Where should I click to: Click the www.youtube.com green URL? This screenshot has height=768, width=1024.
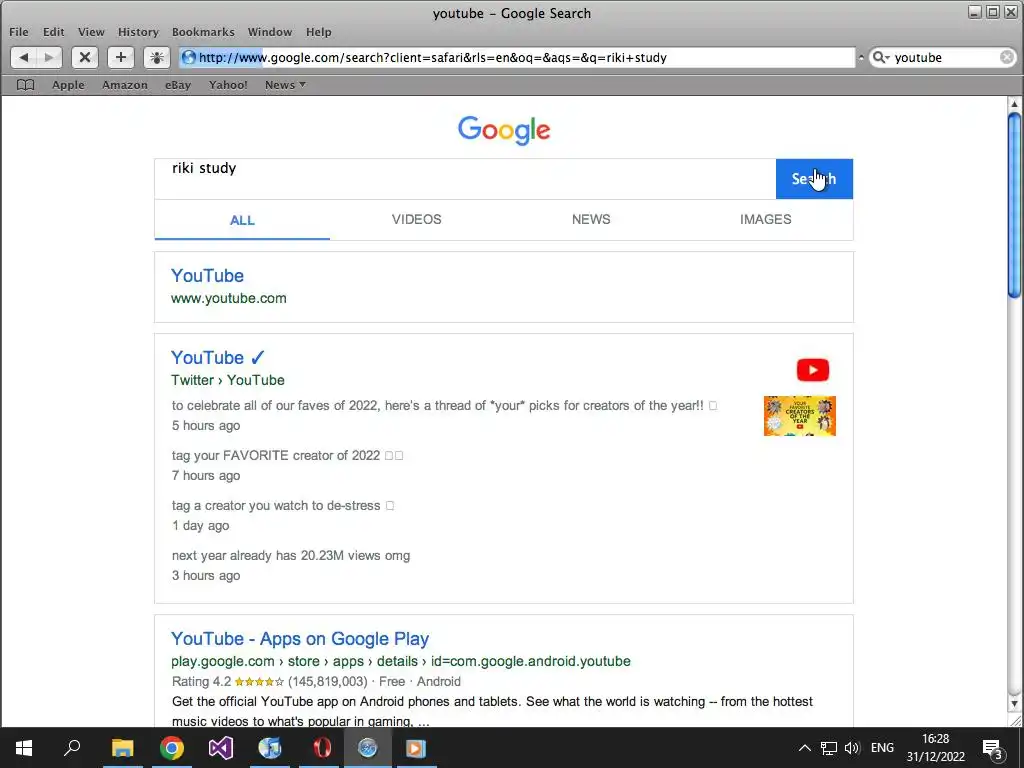click(x=229, y=298)
